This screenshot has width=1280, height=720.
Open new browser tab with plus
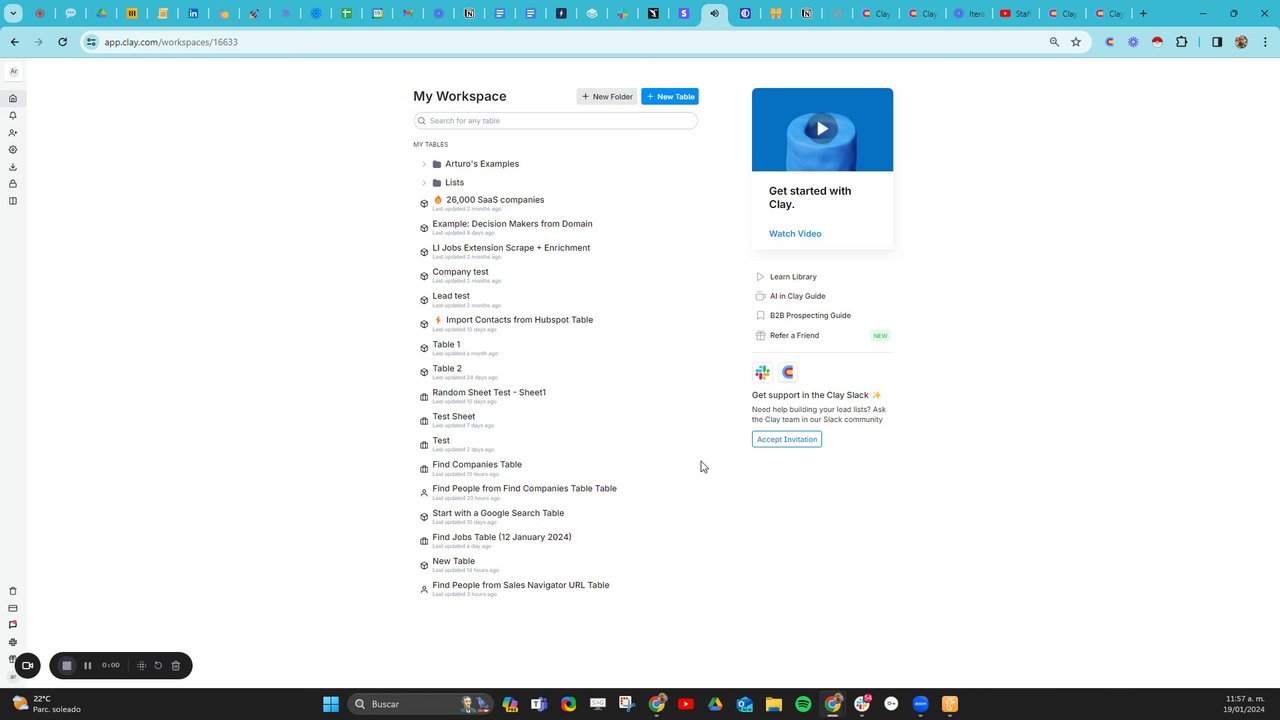pos(1143,14)
